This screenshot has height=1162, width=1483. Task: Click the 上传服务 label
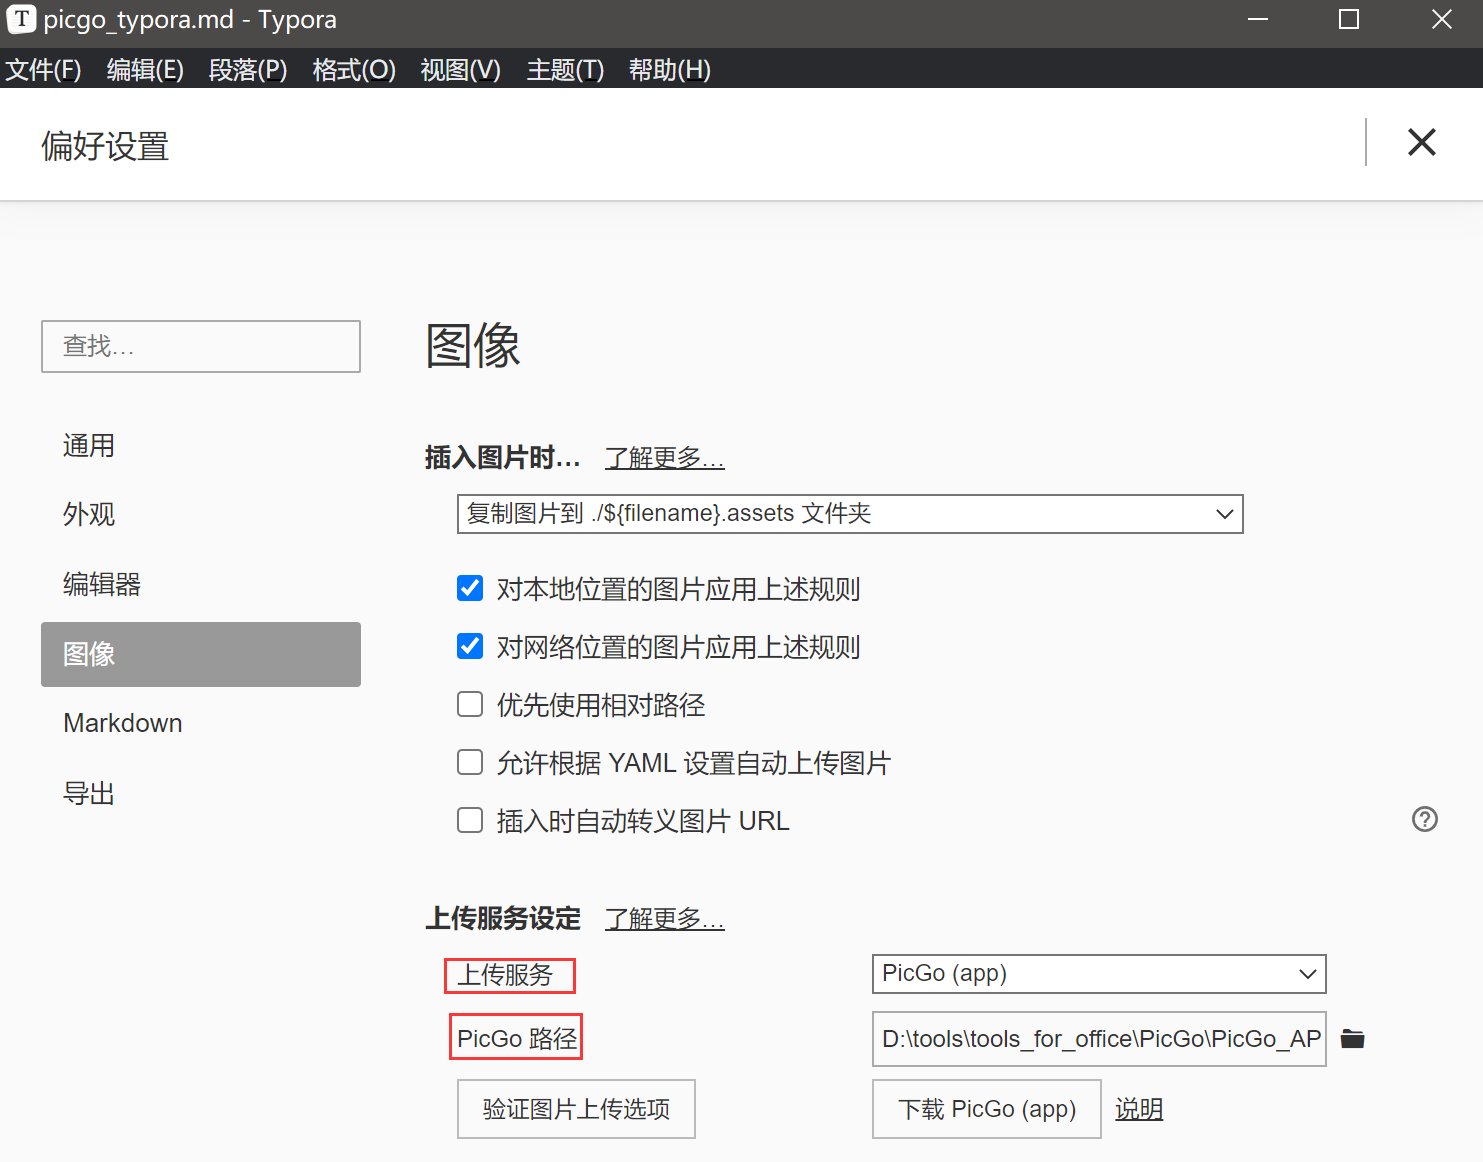point(505,975)
